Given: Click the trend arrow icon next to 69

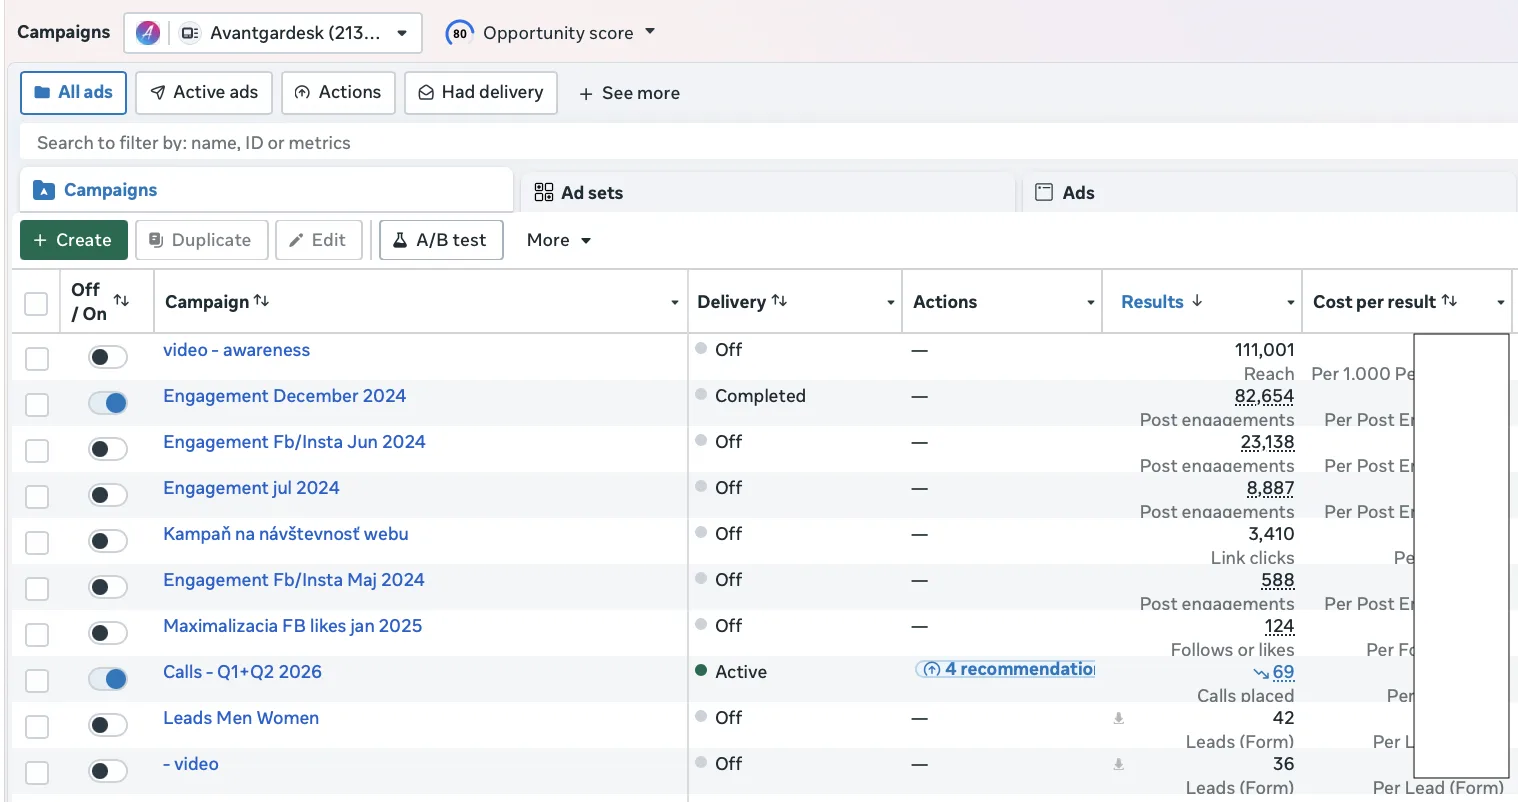Looking at the screenshot, I should [x=1261, y=673].
